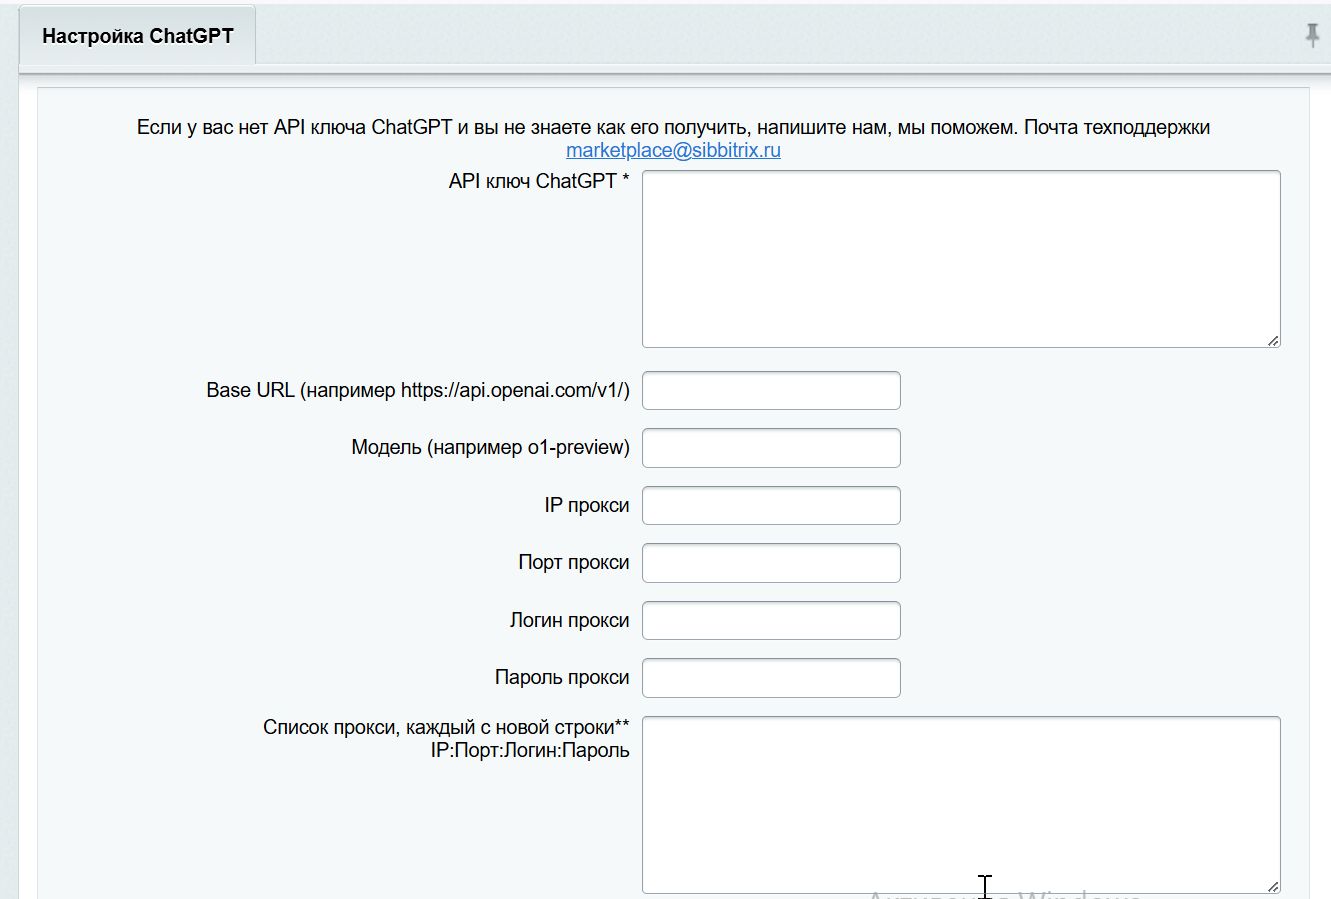Image resolution: width=1331 pixels, height=899 pixels.
Task: Click the support instructions paragraph at the top
Action: pos(672,127)
